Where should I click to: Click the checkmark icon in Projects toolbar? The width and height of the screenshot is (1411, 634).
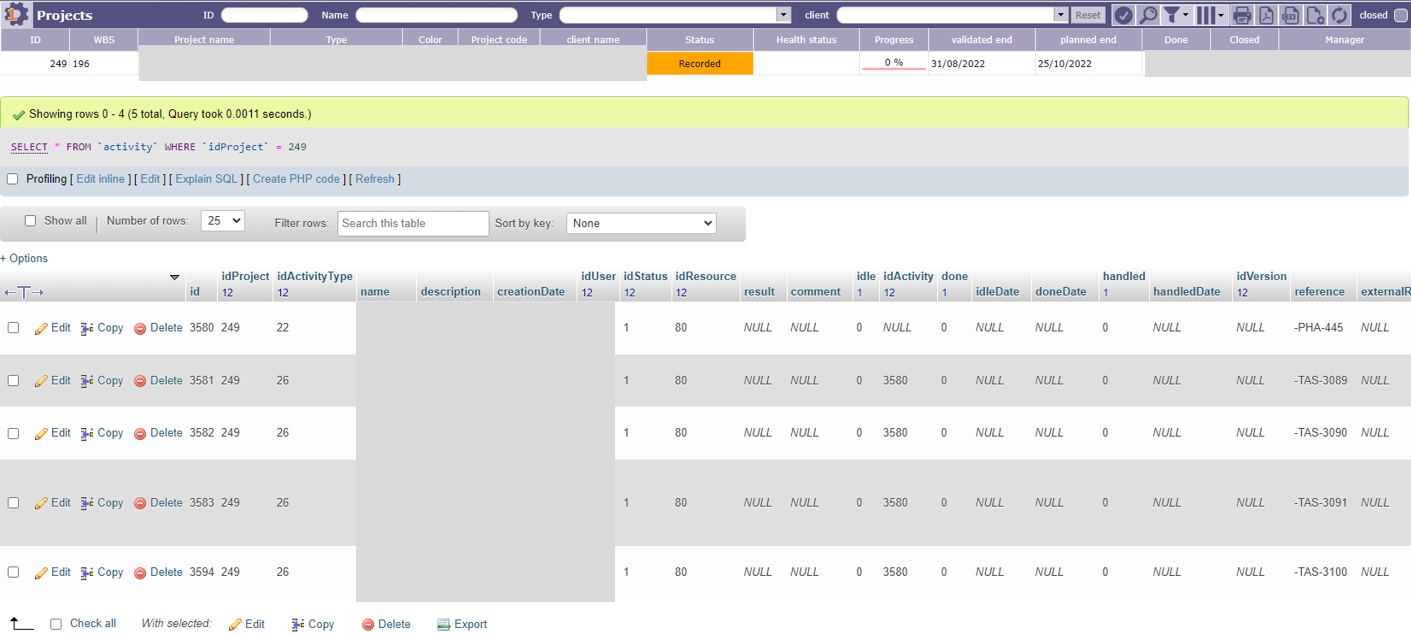click(x=1124, y=15)
